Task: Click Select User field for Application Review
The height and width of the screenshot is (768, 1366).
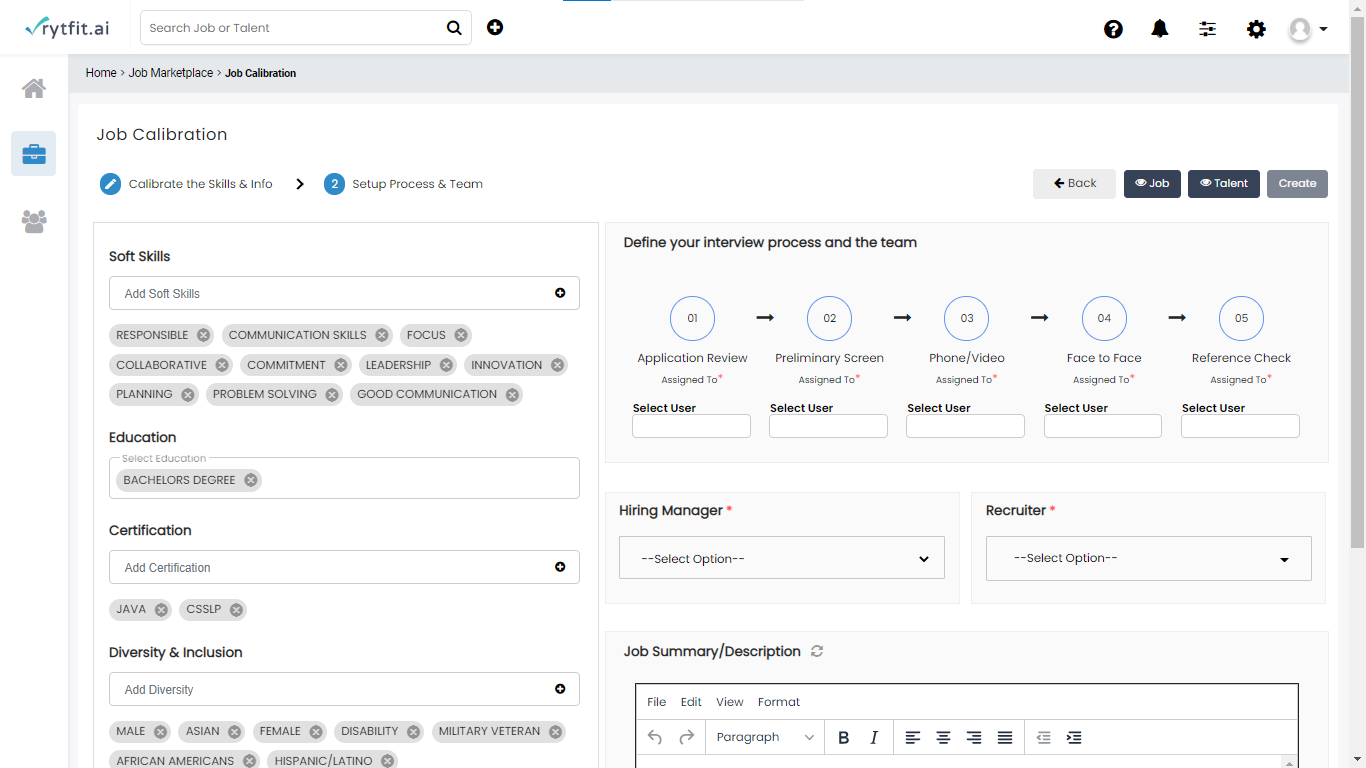Action: coord(691,426)
